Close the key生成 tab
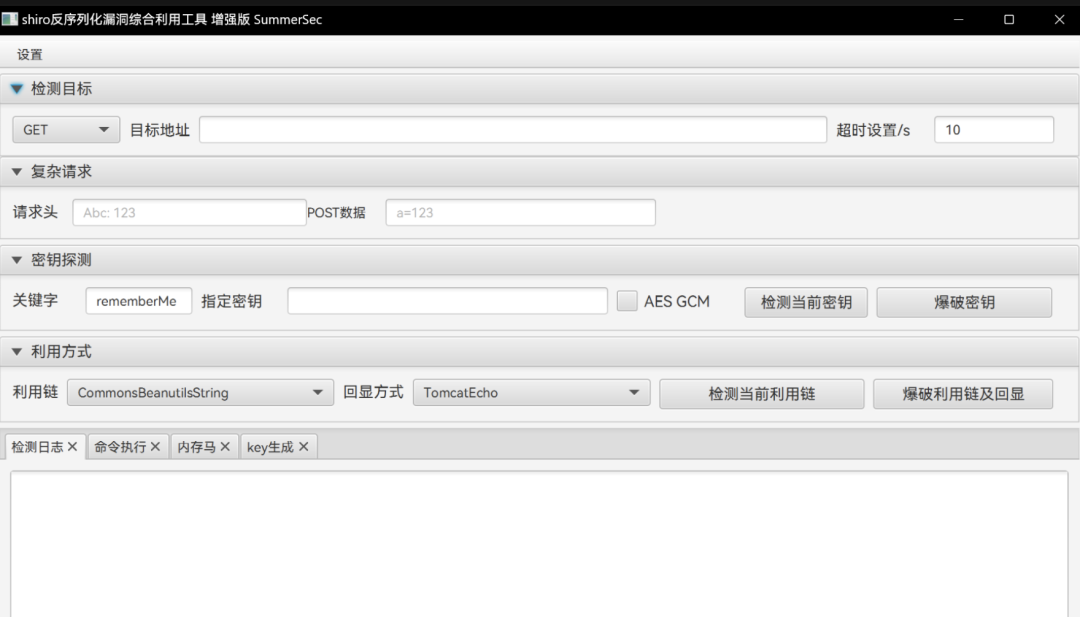Image resolution: width=1080 pixels, height=617 pixels. (303, 447)
